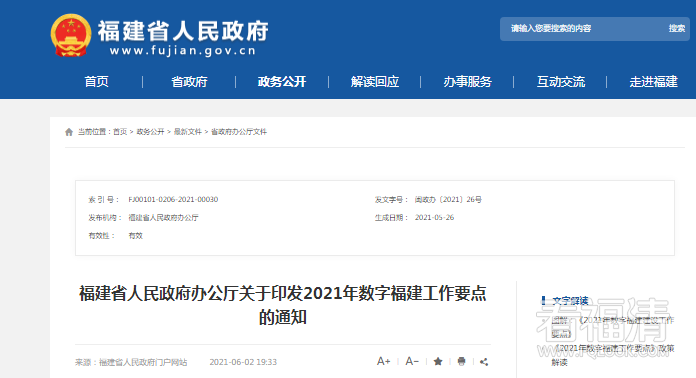696x378 pixels.
Task: Decrease font size with A- icon
Action: point(412,362)
